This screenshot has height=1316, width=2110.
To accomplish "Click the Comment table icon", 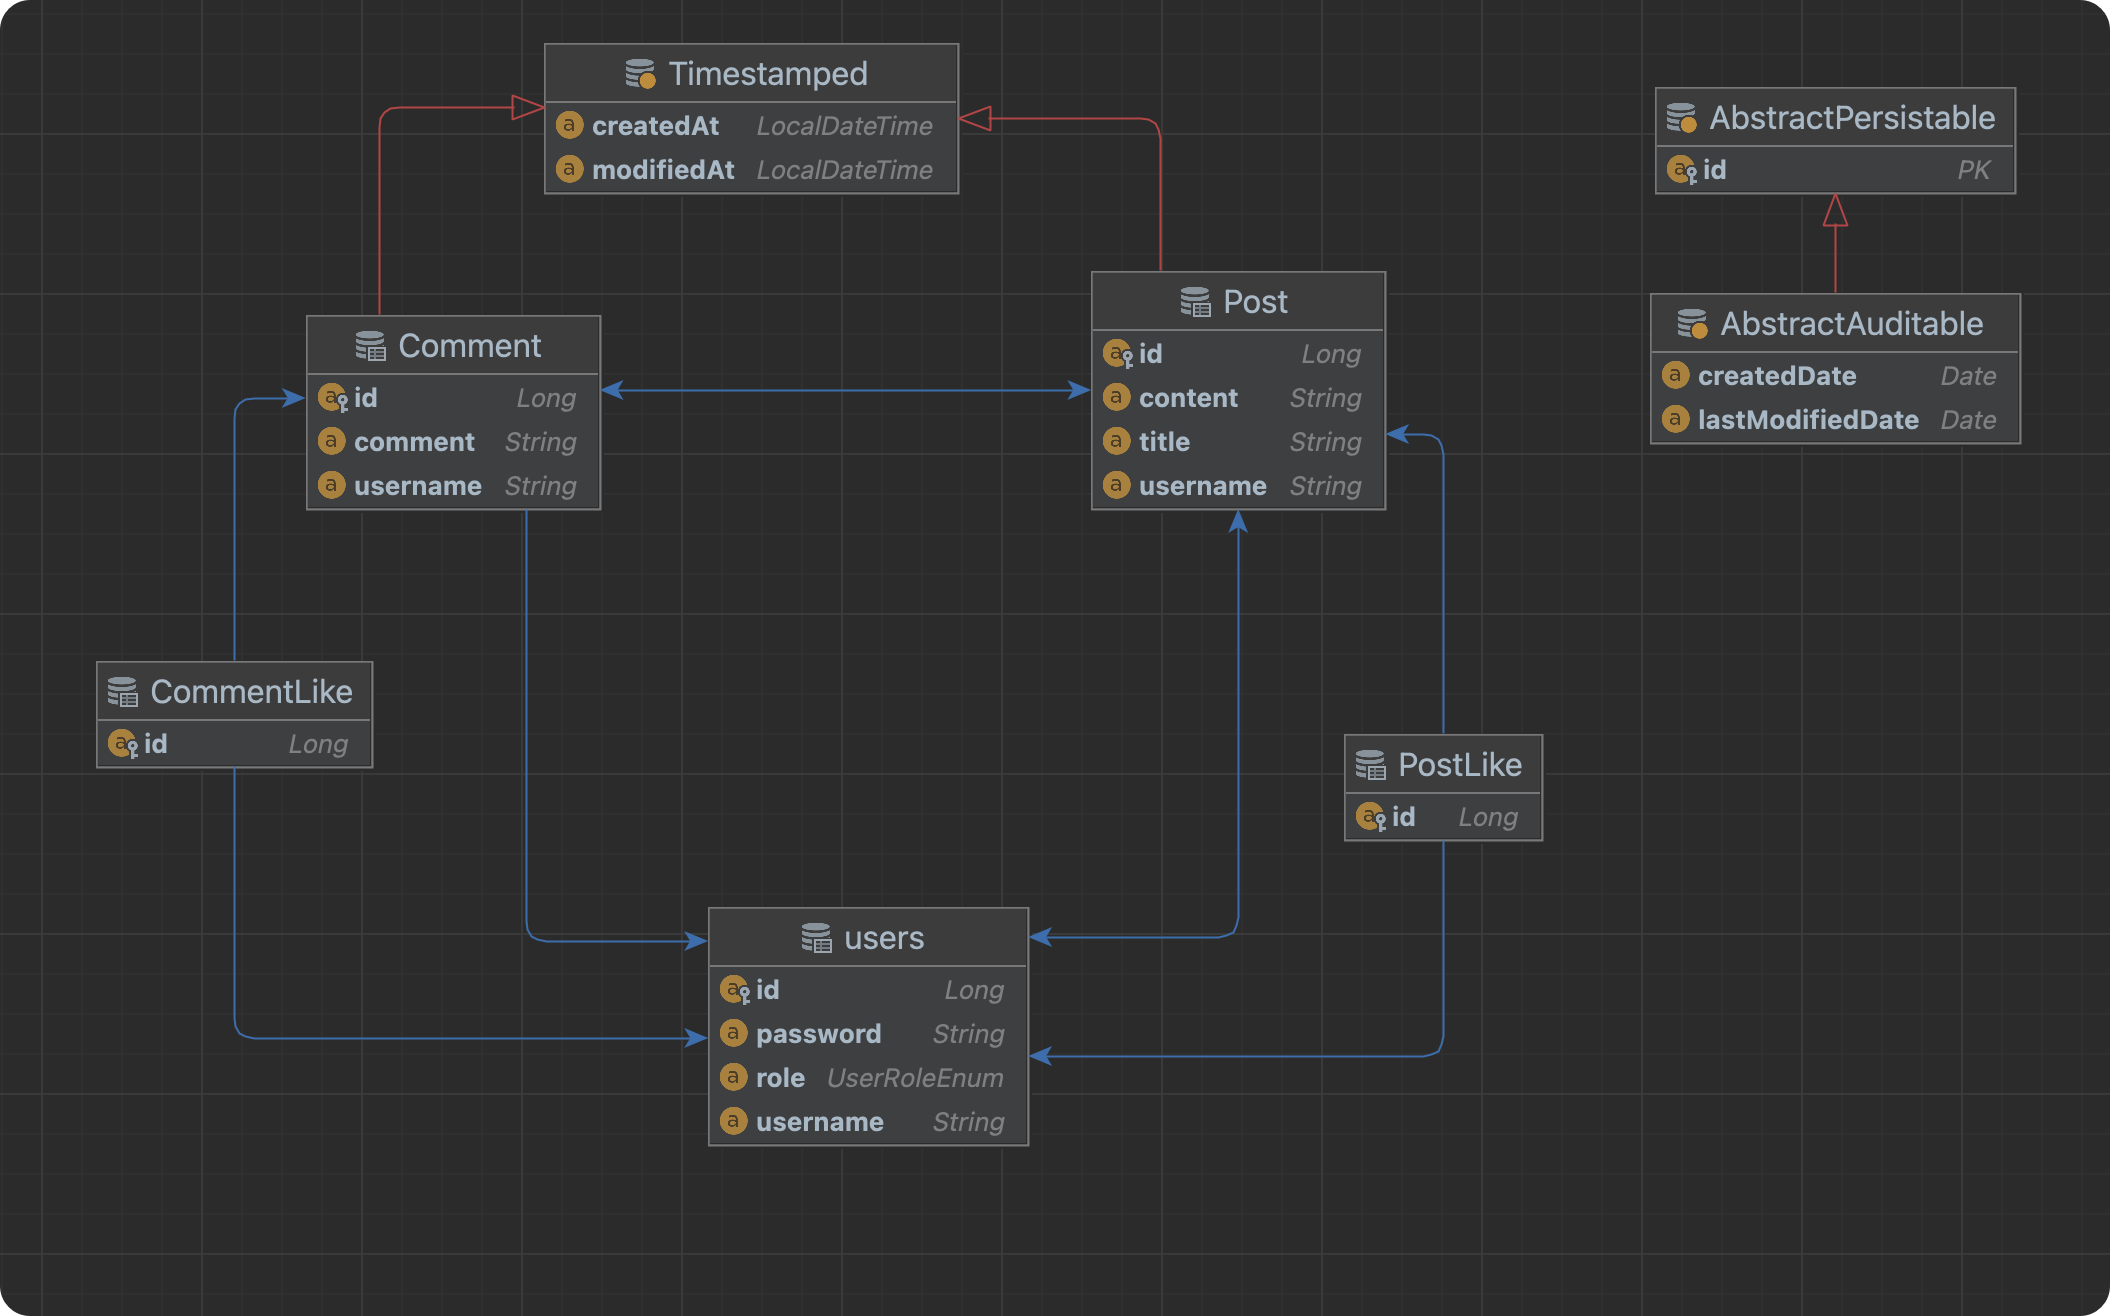I will pyautogui.click(x=370, y=346).
